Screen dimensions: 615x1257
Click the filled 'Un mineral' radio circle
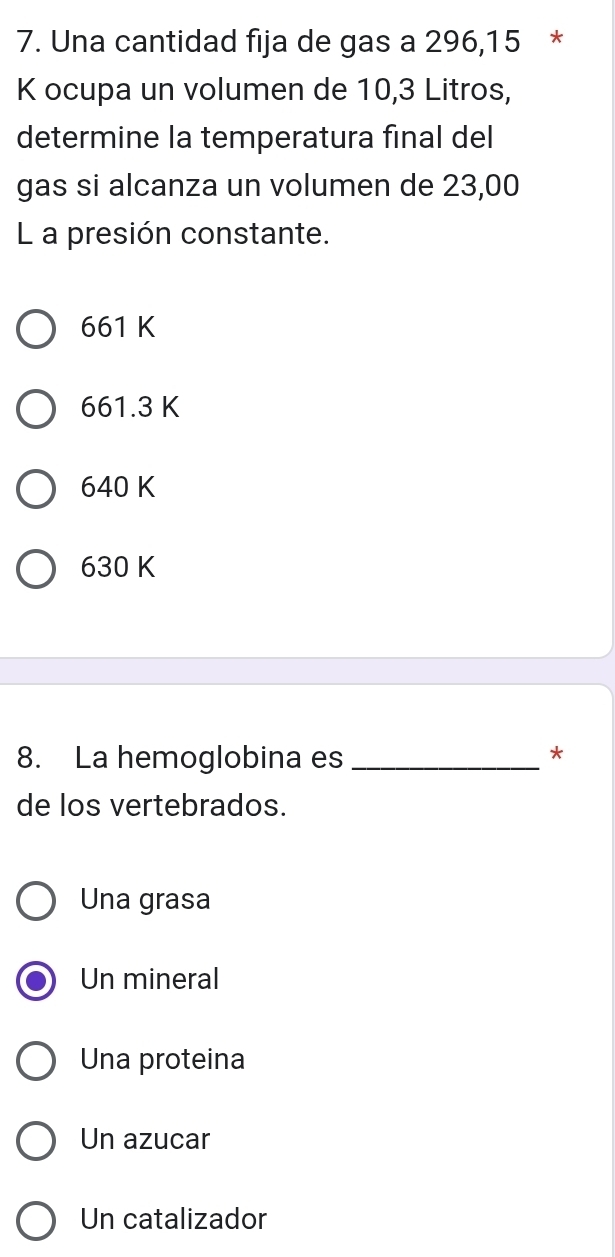(35, 980)
